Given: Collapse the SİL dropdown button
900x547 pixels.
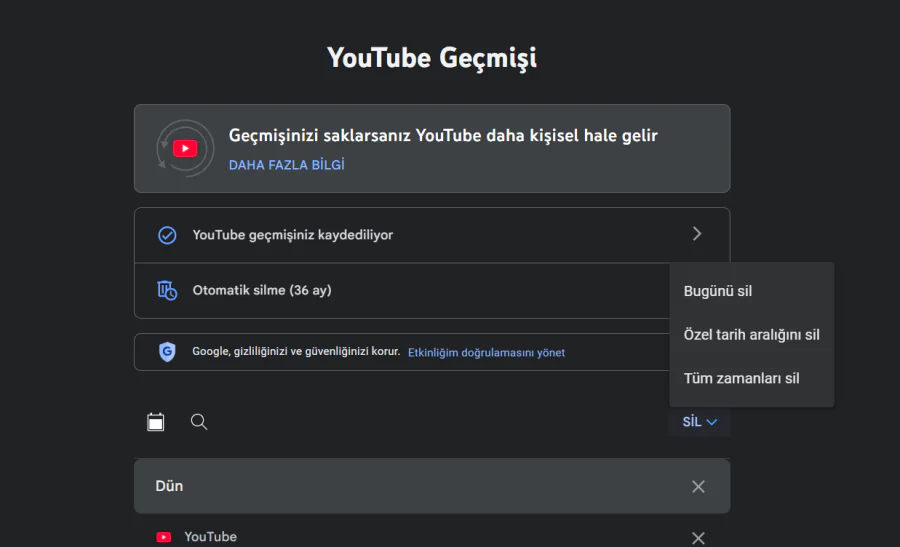Looking at the screenshot, I should tap(700, 422).
